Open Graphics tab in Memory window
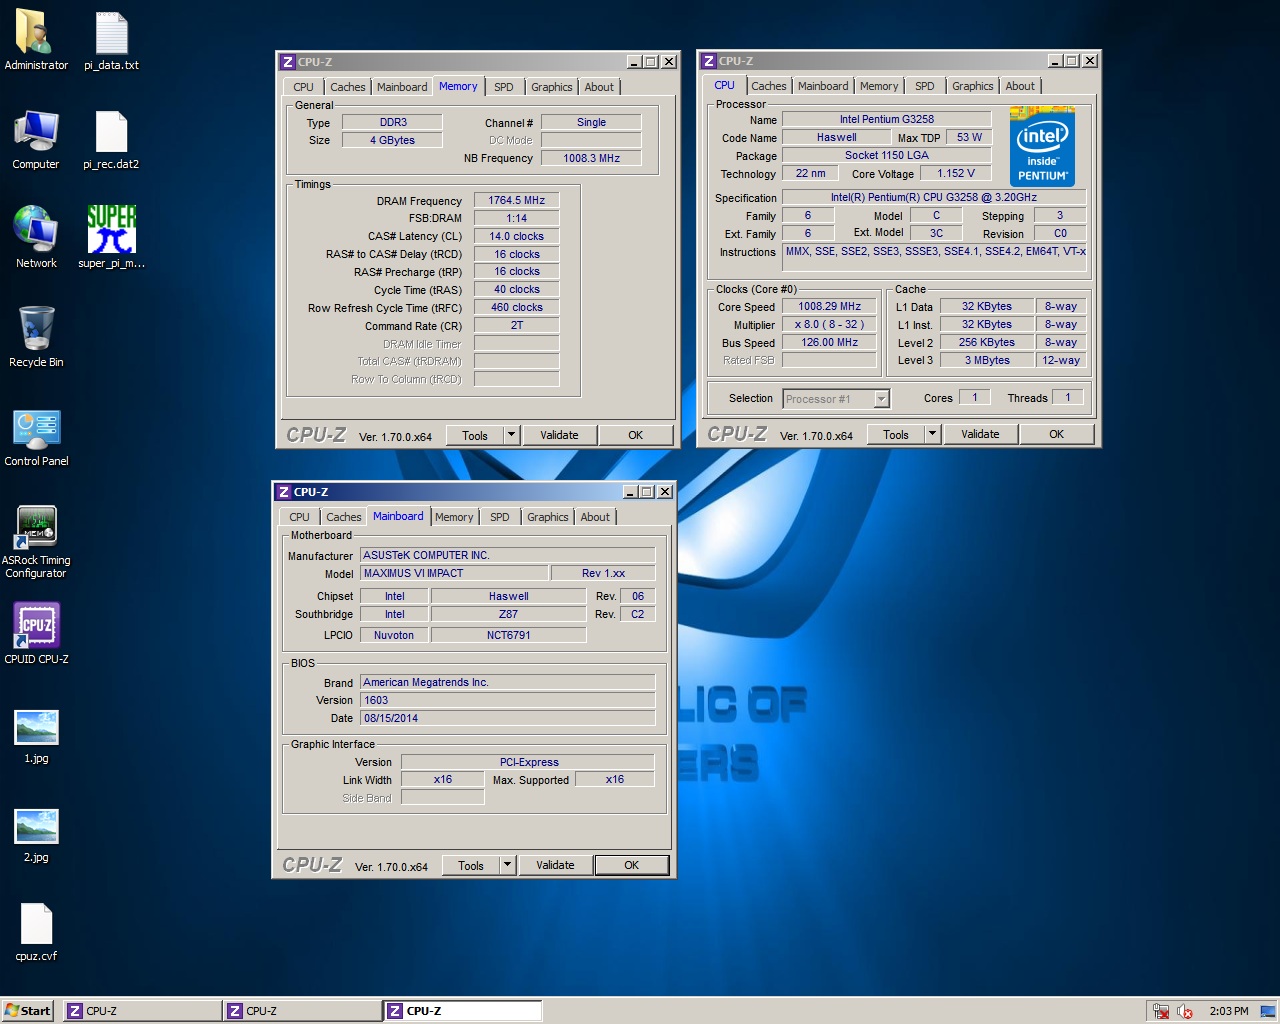This screenshot has width=1280, height=1024. [552, 87]
